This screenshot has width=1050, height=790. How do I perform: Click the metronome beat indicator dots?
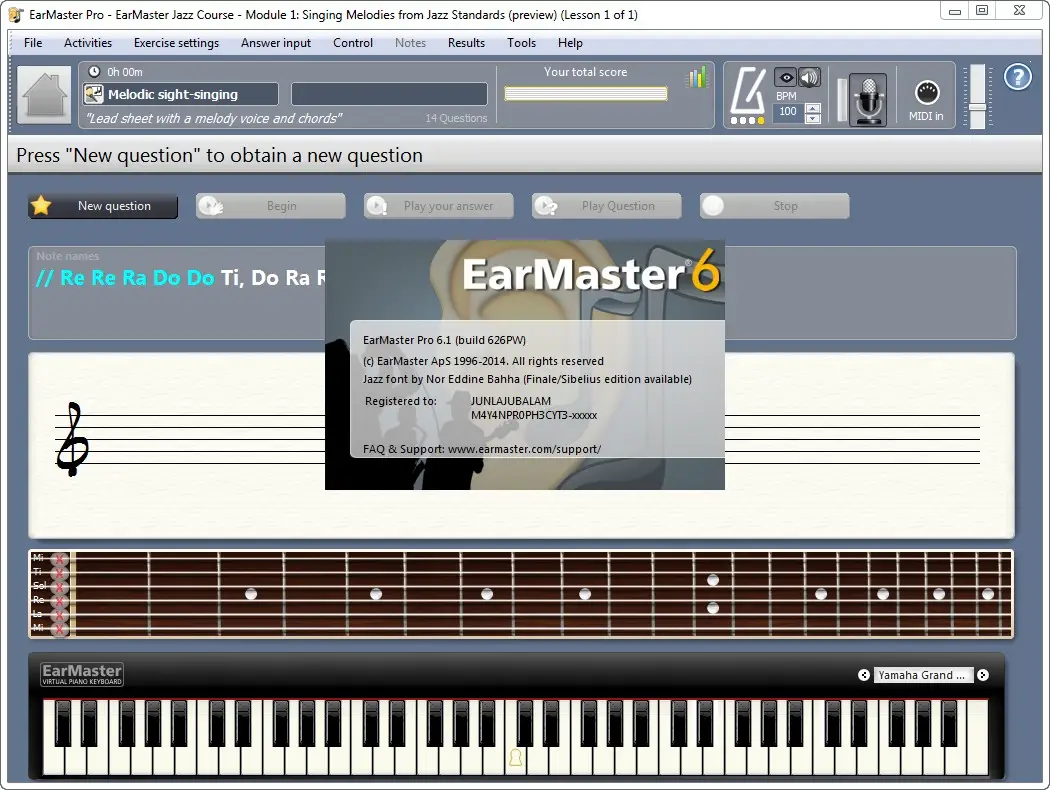coord(747,121)
